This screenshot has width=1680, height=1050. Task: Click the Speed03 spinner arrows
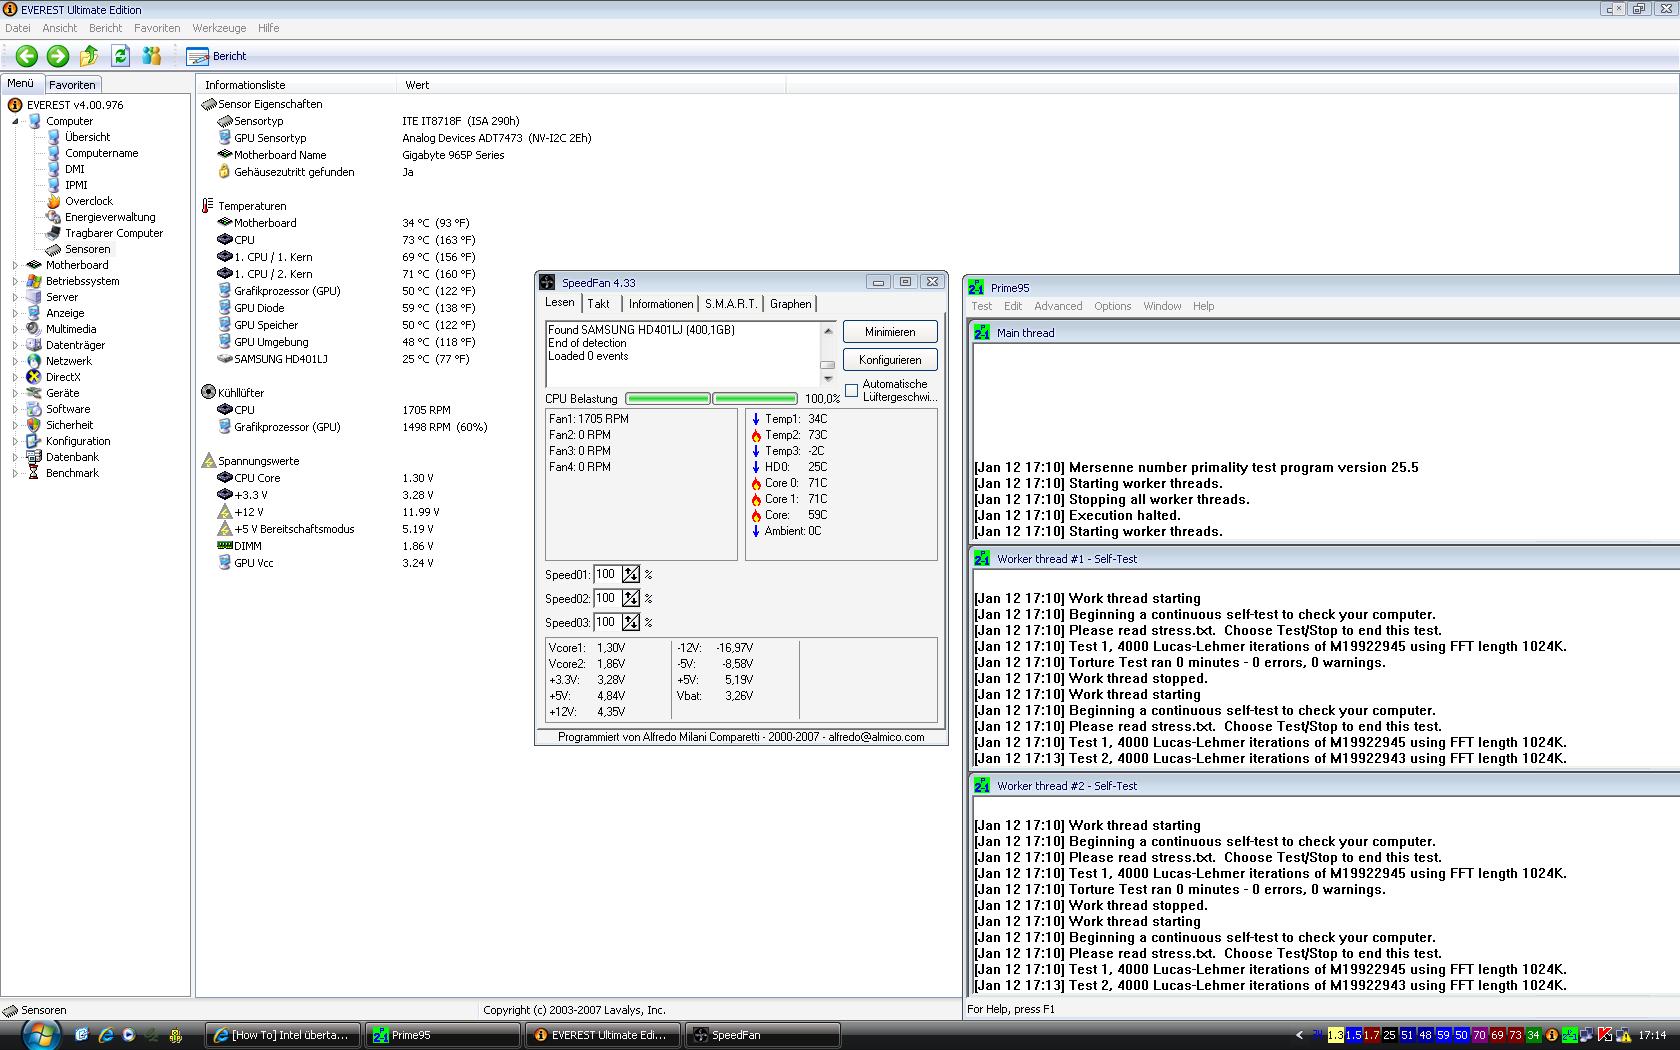coord(631,622)
